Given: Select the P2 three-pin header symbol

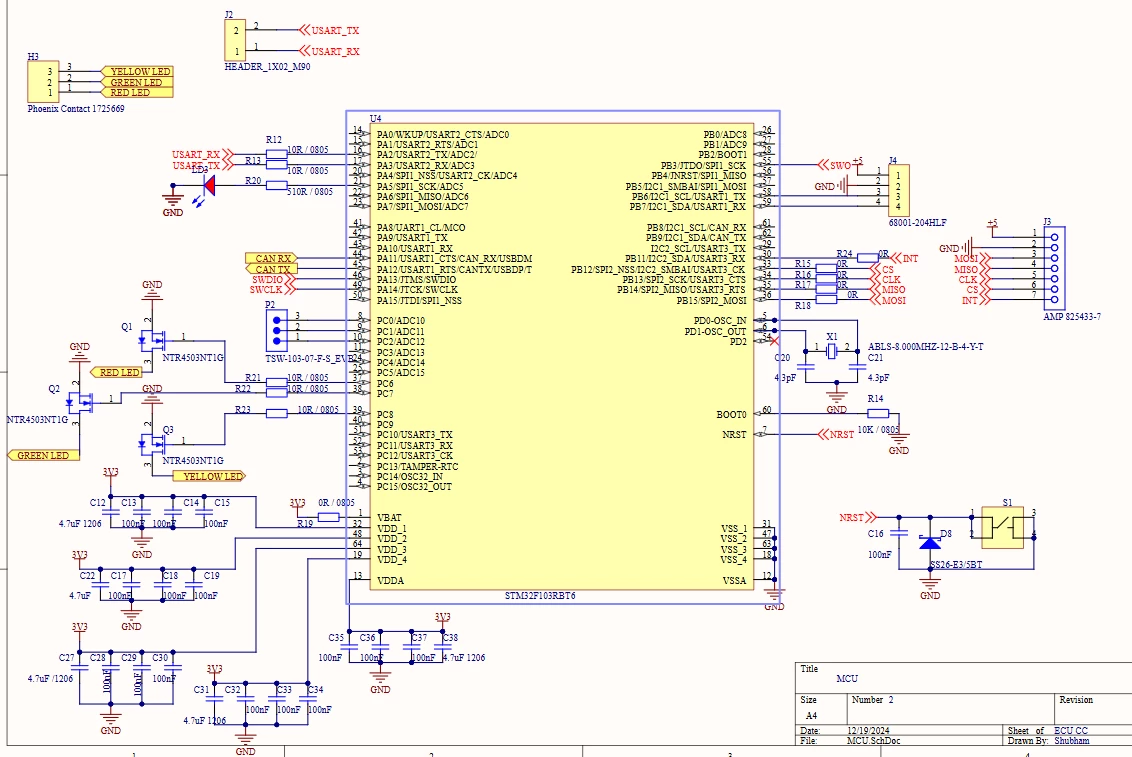Looking at the screenshot, I should [277, 331].
